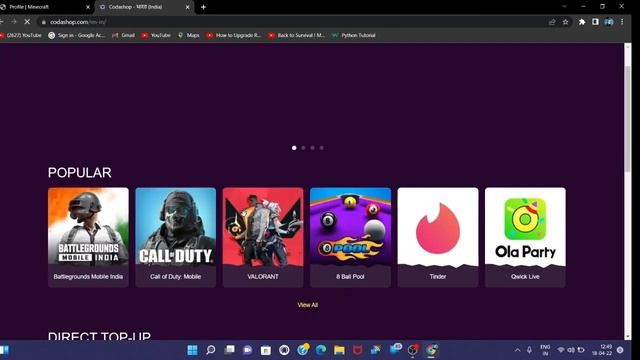Open the volume speaker tray icon

pyautogui.click(x=571, y=350)
